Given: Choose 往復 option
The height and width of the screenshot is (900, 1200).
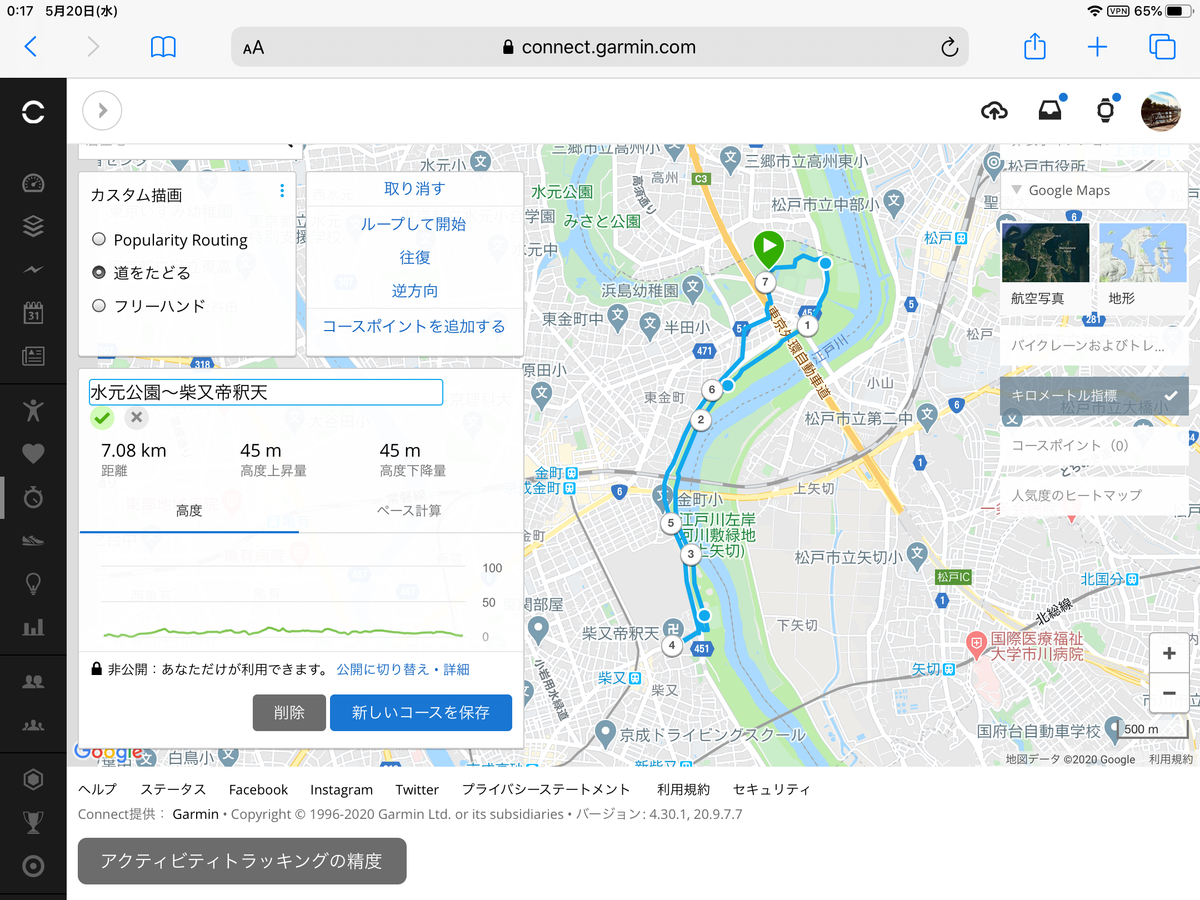Looking at the screenshot, I should coord(414,257).
